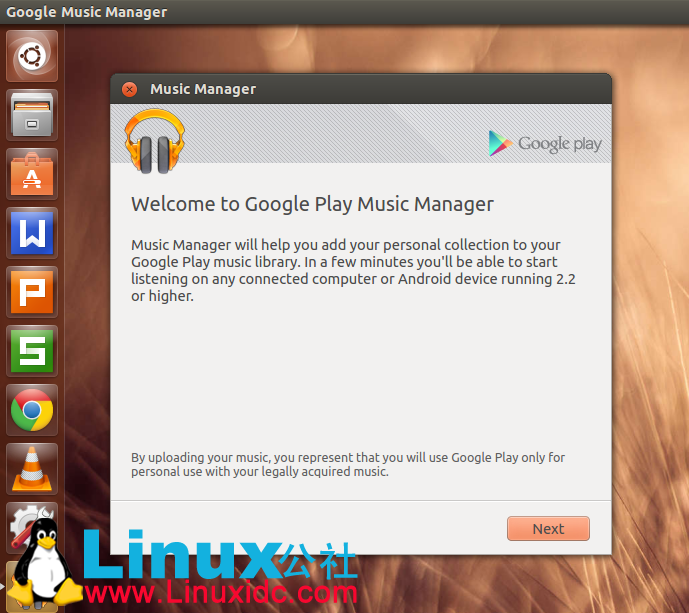Screen dimensions: 689x613
Task: Launch Google Chrome browser
Action: 32,410
